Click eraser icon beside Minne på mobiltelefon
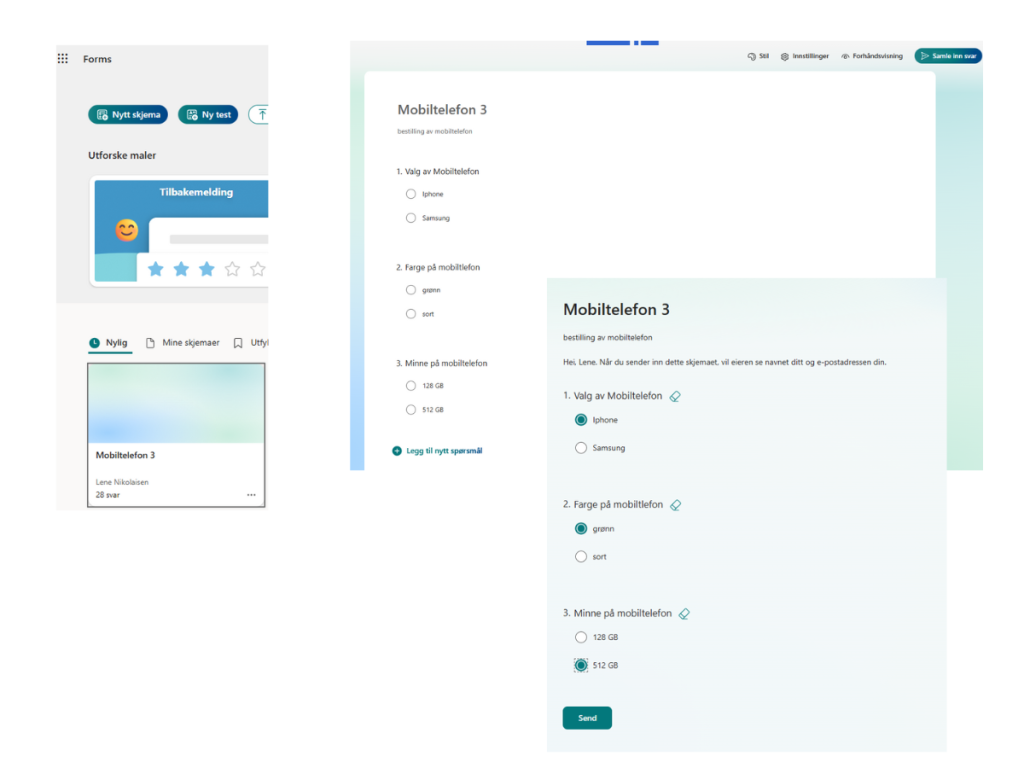Image resolution: width=1024 pixels, height=768 pixels. tap(684, 614)
